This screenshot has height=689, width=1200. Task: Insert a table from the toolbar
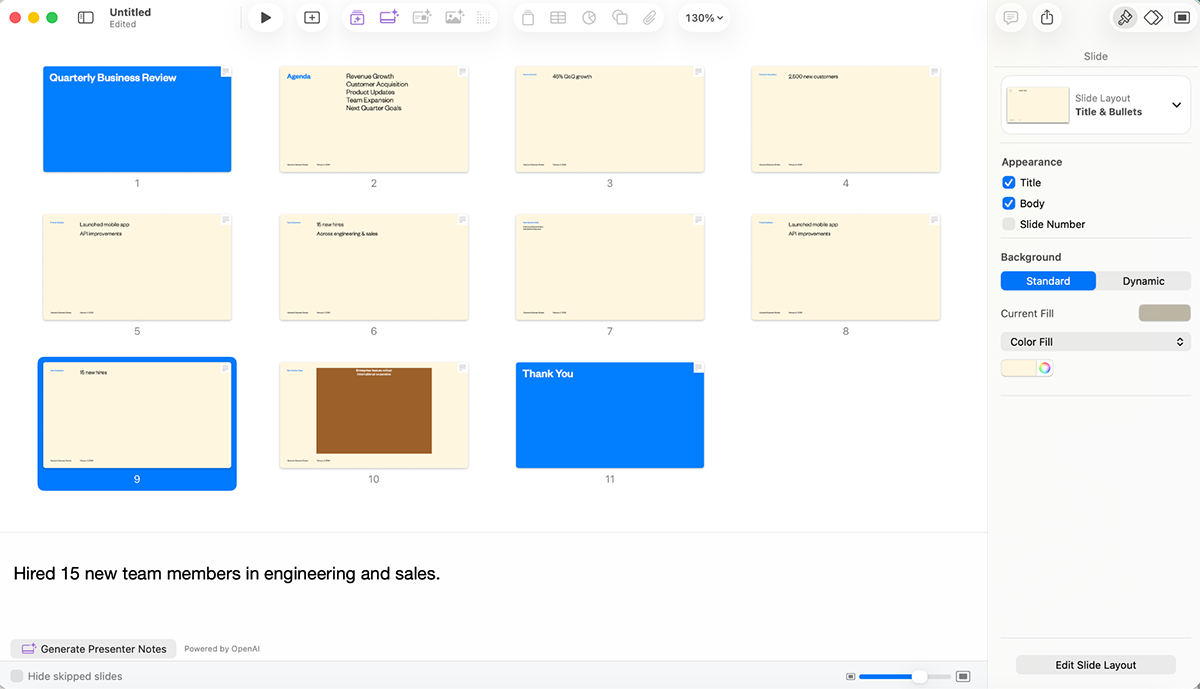point(558,17)
